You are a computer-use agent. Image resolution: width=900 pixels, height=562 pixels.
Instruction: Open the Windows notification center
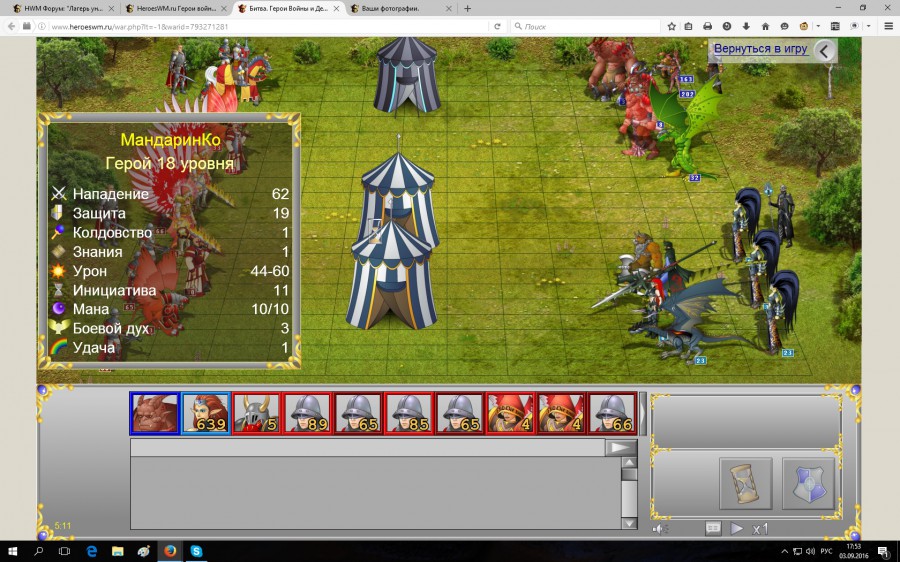(x=883, y=552)
